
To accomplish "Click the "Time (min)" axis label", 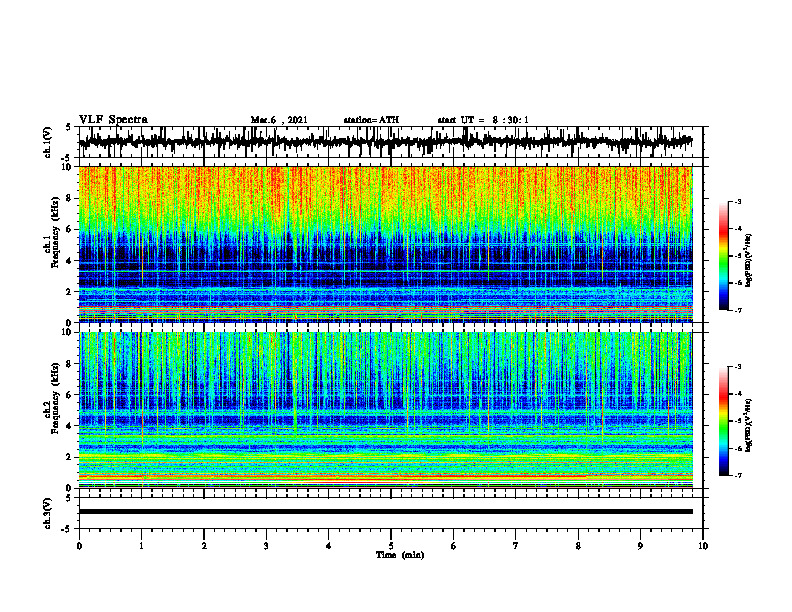I will 400,555.
